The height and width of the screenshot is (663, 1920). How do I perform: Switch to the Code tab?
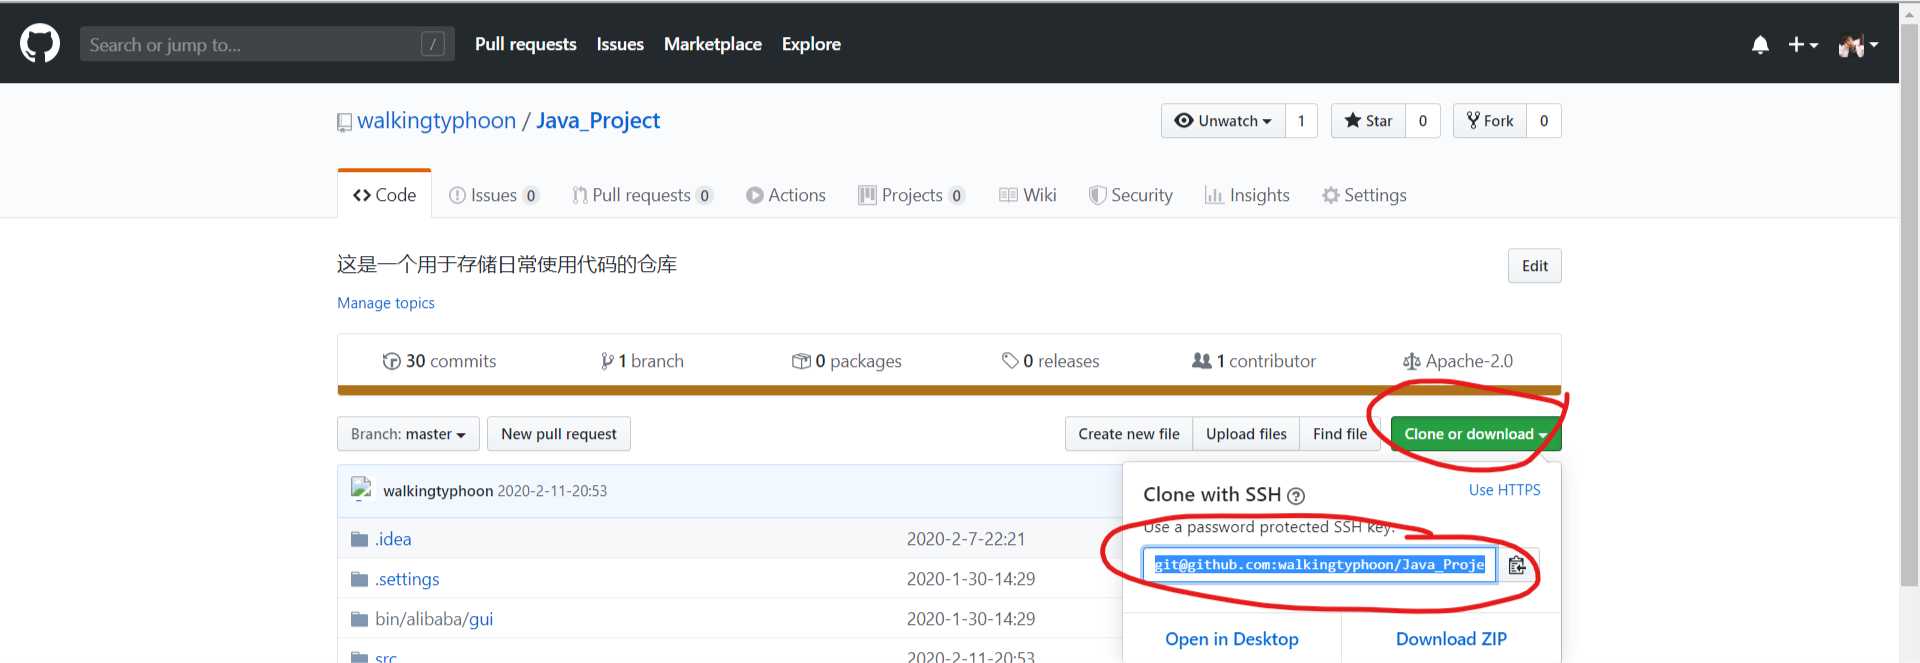click(384, 195)
